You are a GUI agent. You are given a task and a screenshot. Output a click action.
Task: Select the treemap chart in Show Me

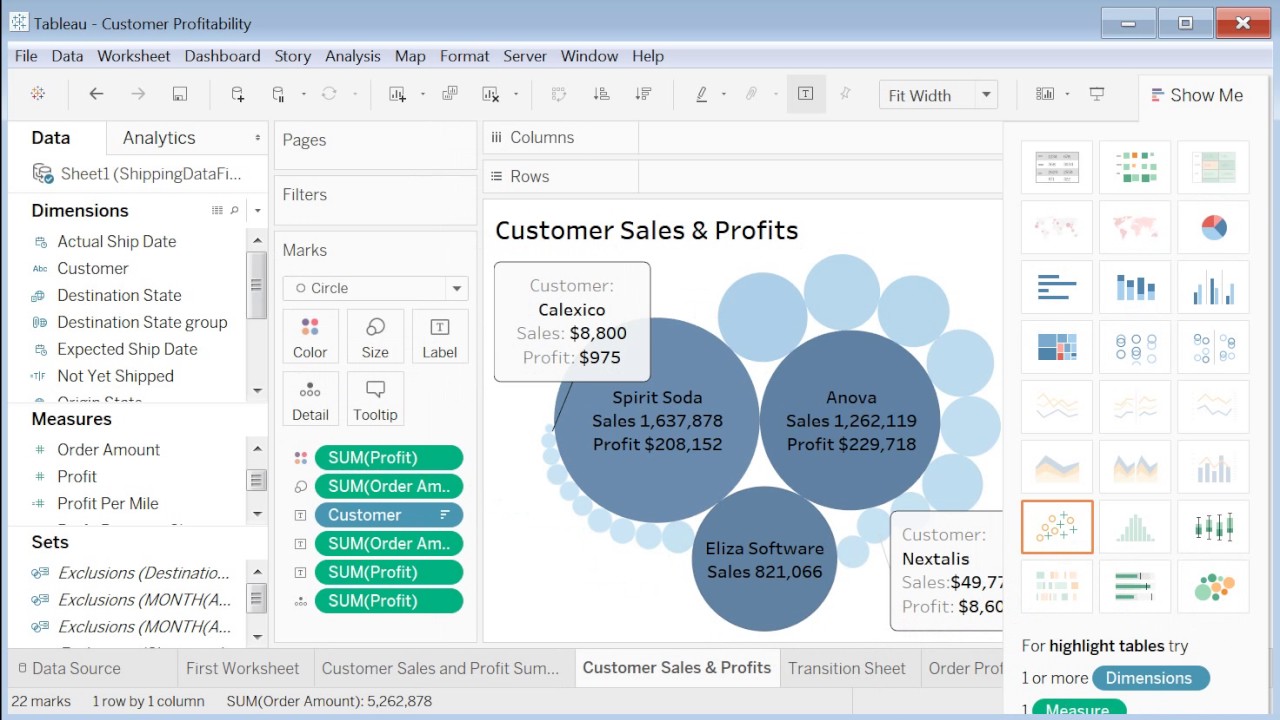[x=1057, y=347]
